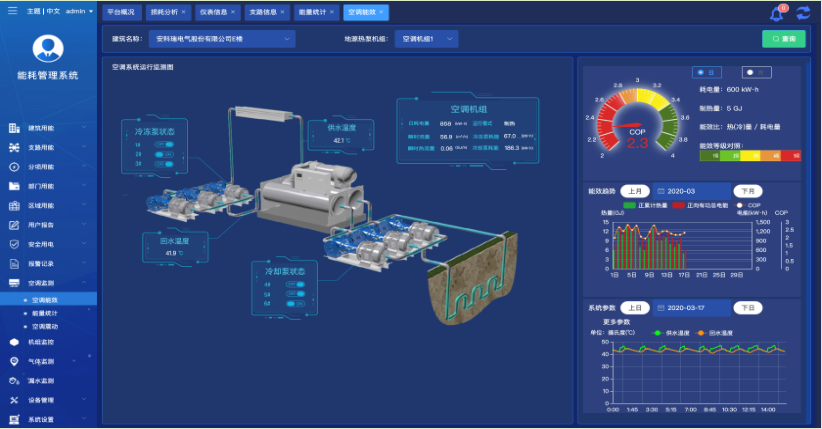Open the 地源热泵机组 unit dropdown
Viewport: 822px width, 429px height.
click(x=426, y=39)
